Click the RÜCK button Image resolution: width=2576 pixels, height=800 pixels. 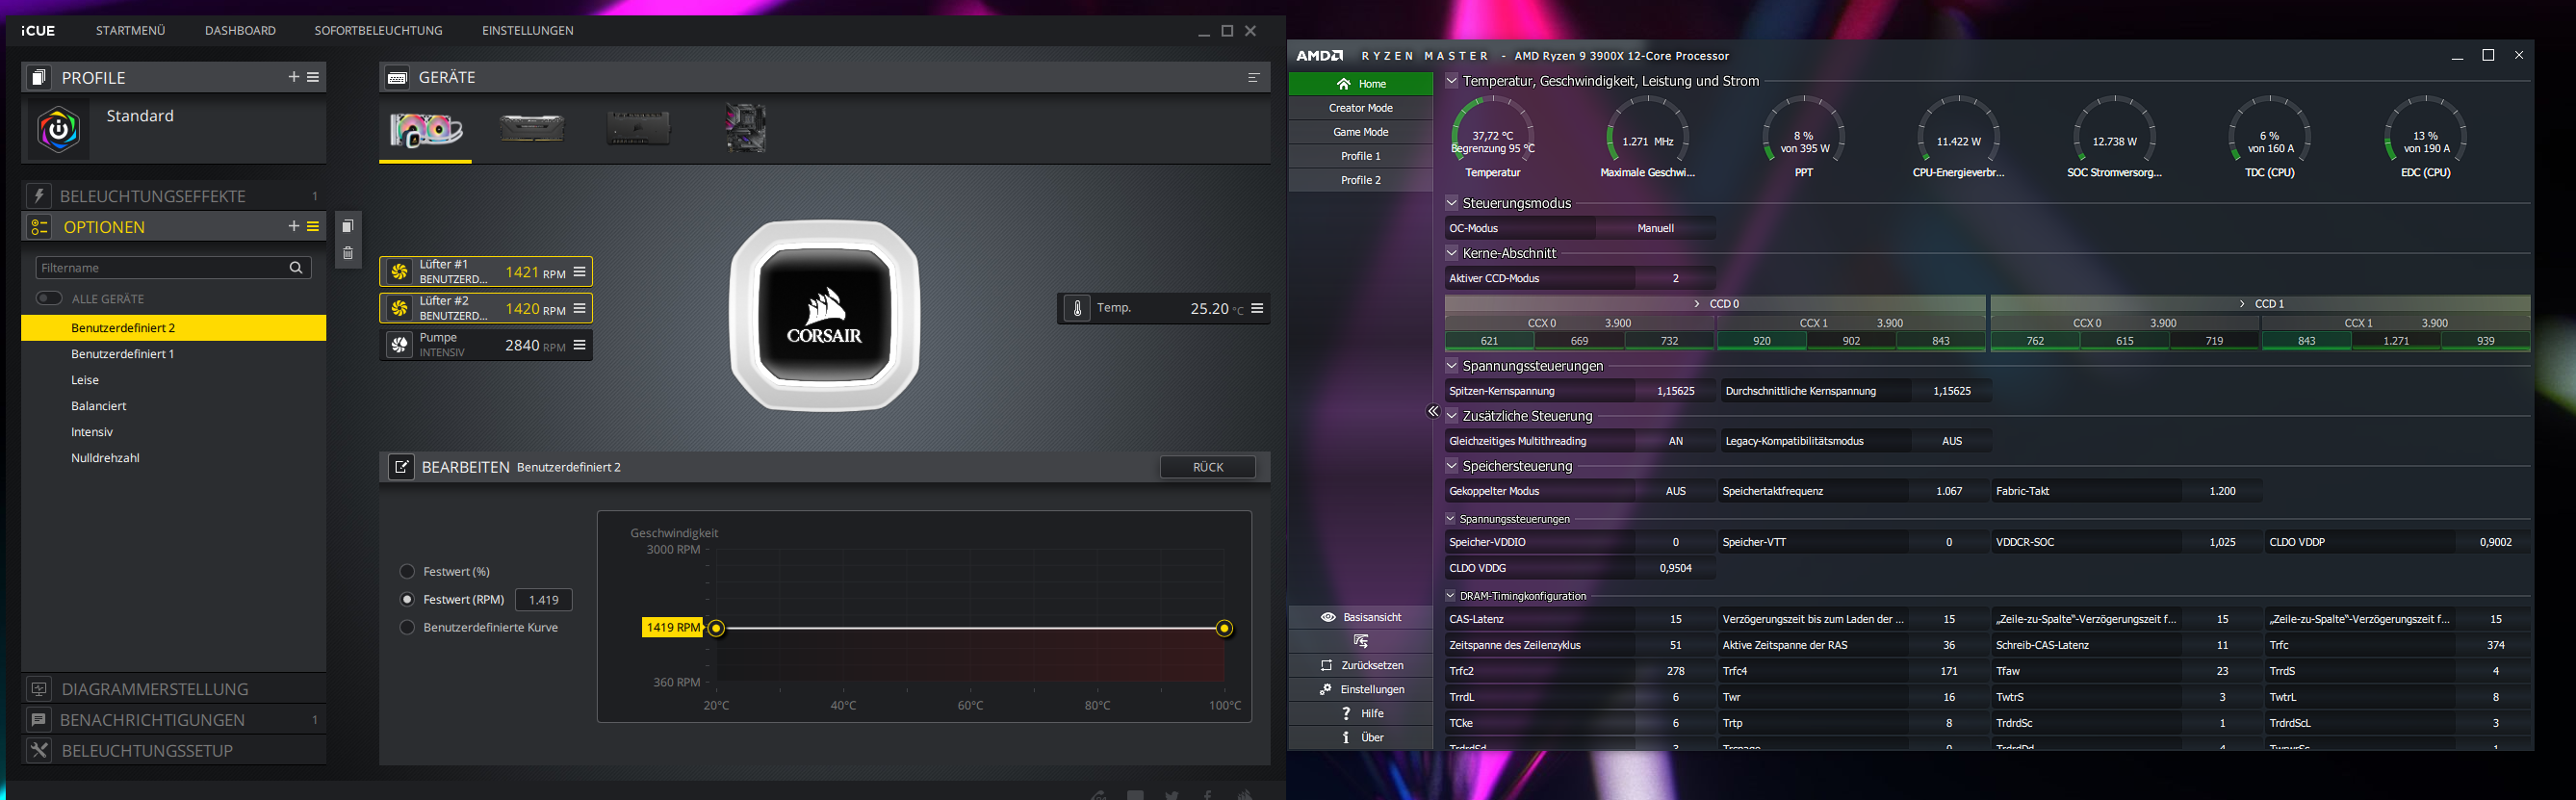[1208, 467]
